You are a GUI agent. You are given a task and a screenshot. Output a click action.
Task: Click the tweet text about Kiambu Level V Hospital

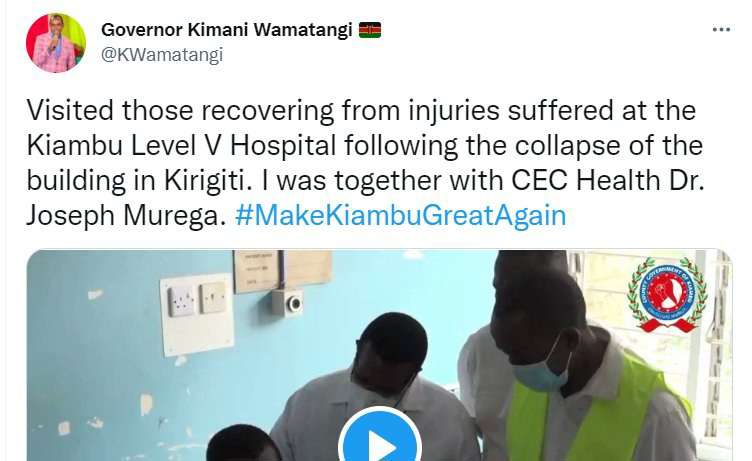[365, 163]
